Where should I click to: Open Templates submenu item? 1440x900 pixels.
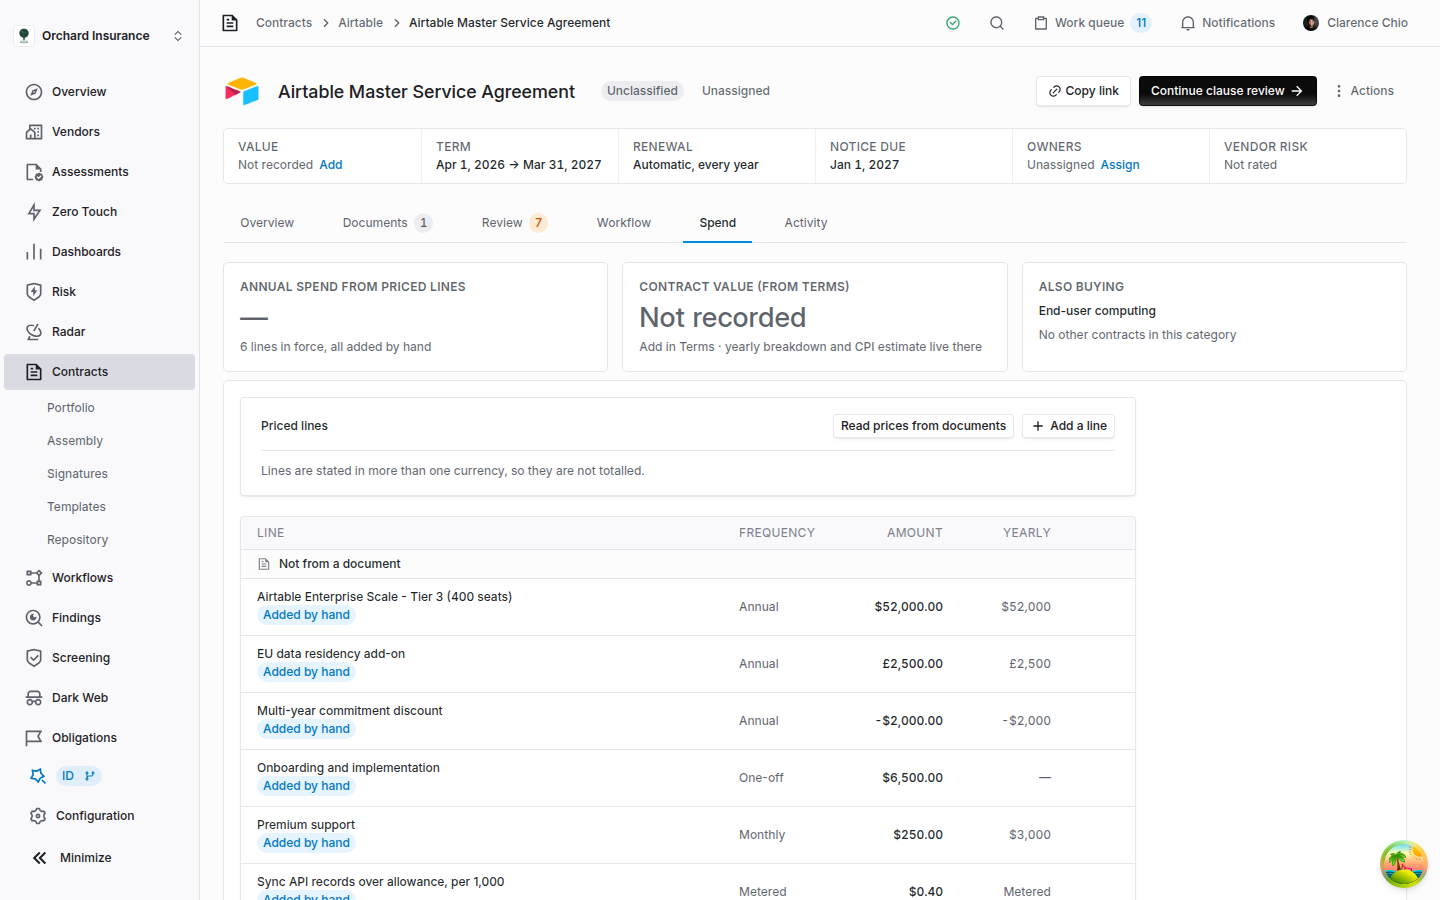pyautogui.click(x=76, y=507)
